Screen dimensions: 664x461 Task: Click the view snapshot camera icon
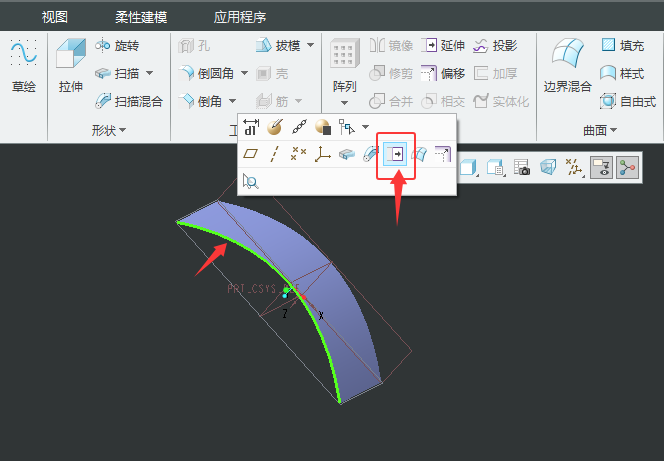click(522, 168)
